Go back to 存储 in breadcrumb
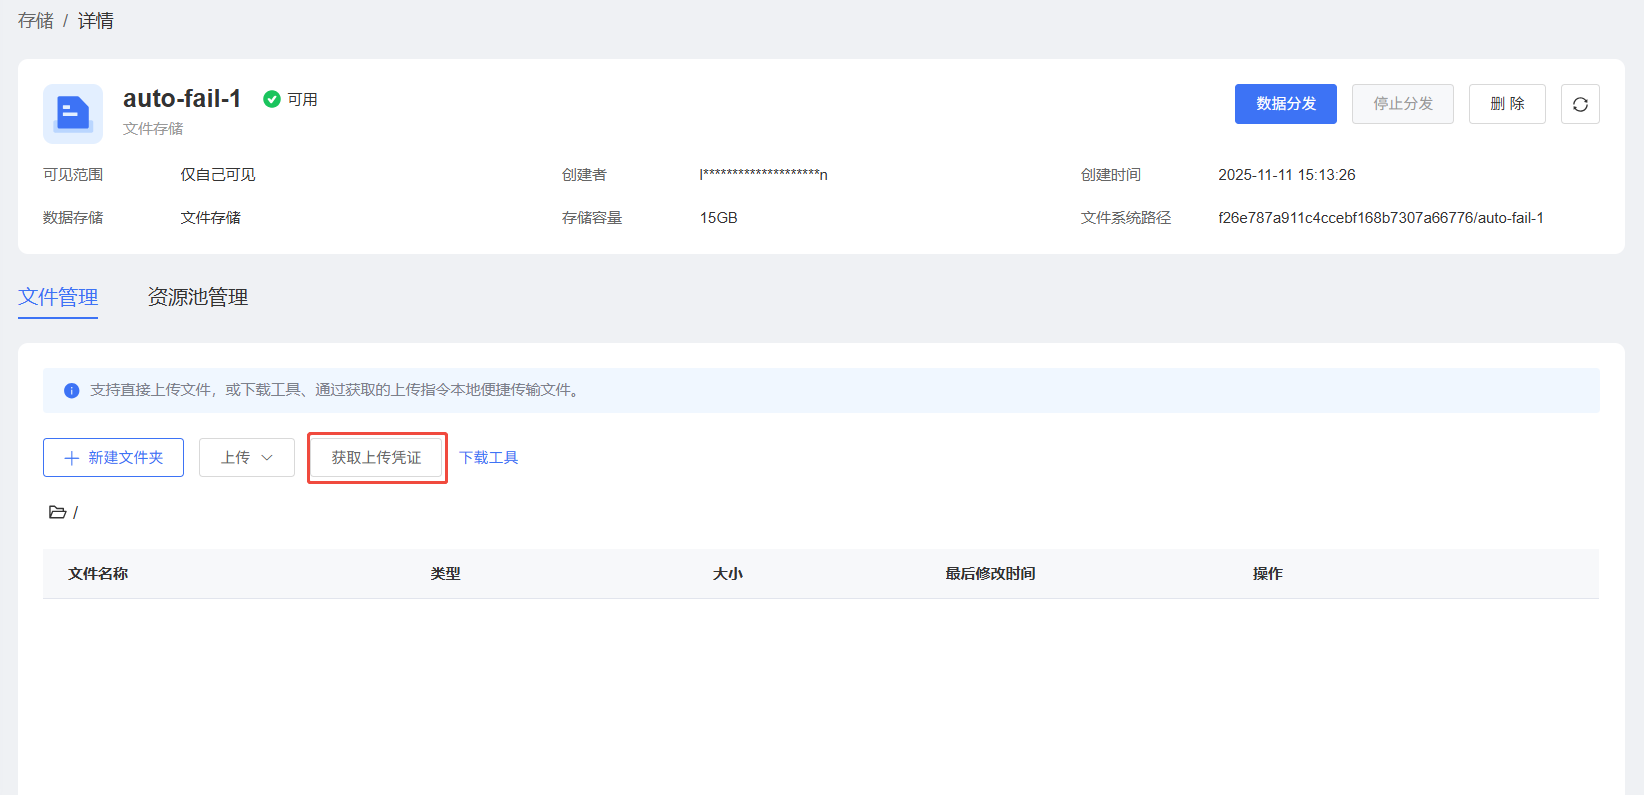Screen dimensions: 1644x795 (x=36, y=21)
